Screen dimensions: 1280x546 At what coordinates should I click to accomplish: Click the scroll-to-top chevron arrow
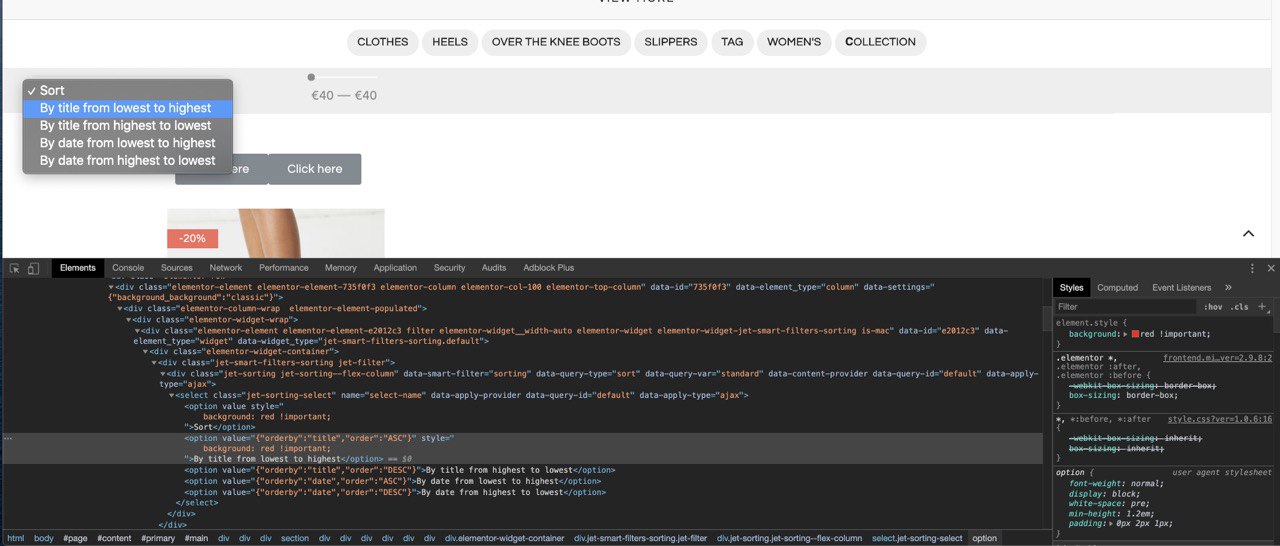click(x=1248, y=234)
